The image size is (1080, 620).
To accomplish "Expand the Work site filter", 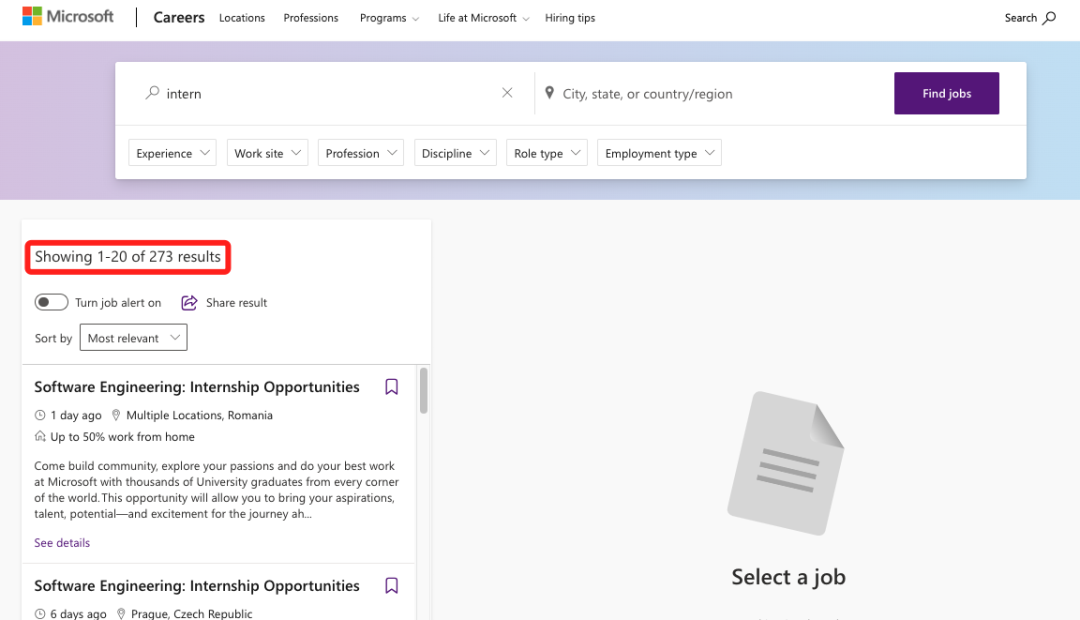I will click(x=267, y=153).
